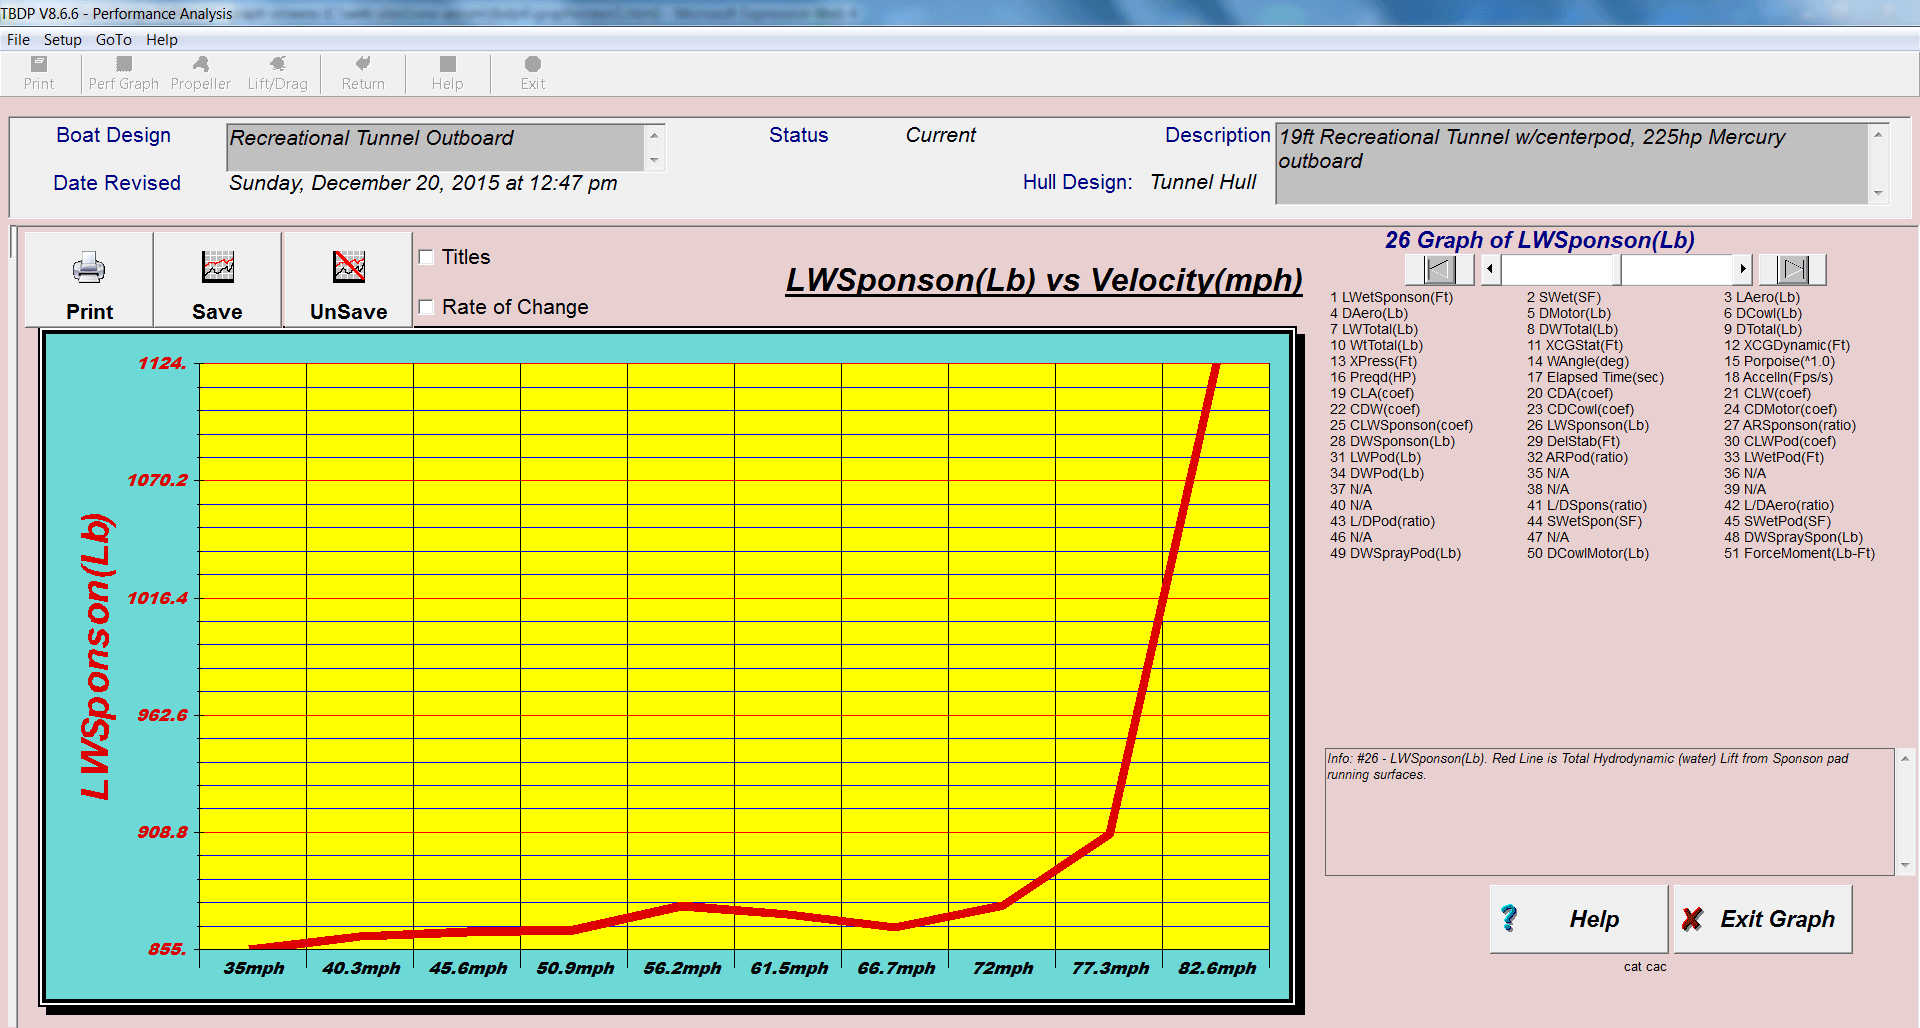
Task: Click Description box scroll down arrow
Action: point(1878,193)
